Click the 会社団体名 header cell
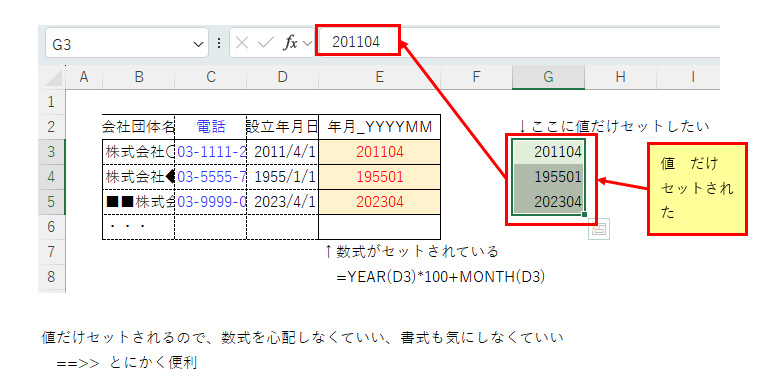 (138, 127)
